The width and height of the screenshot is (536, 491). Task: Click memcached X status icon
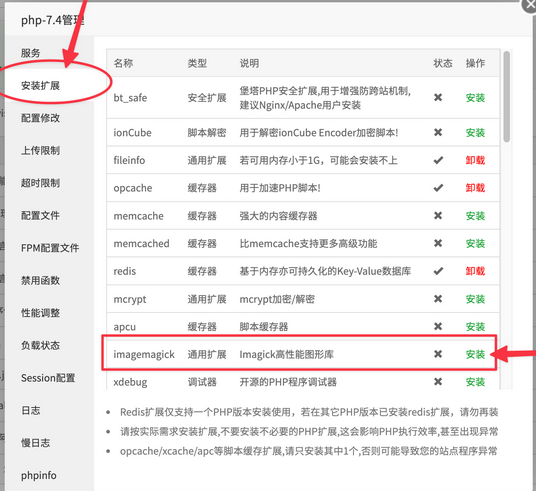click(438, 243)
